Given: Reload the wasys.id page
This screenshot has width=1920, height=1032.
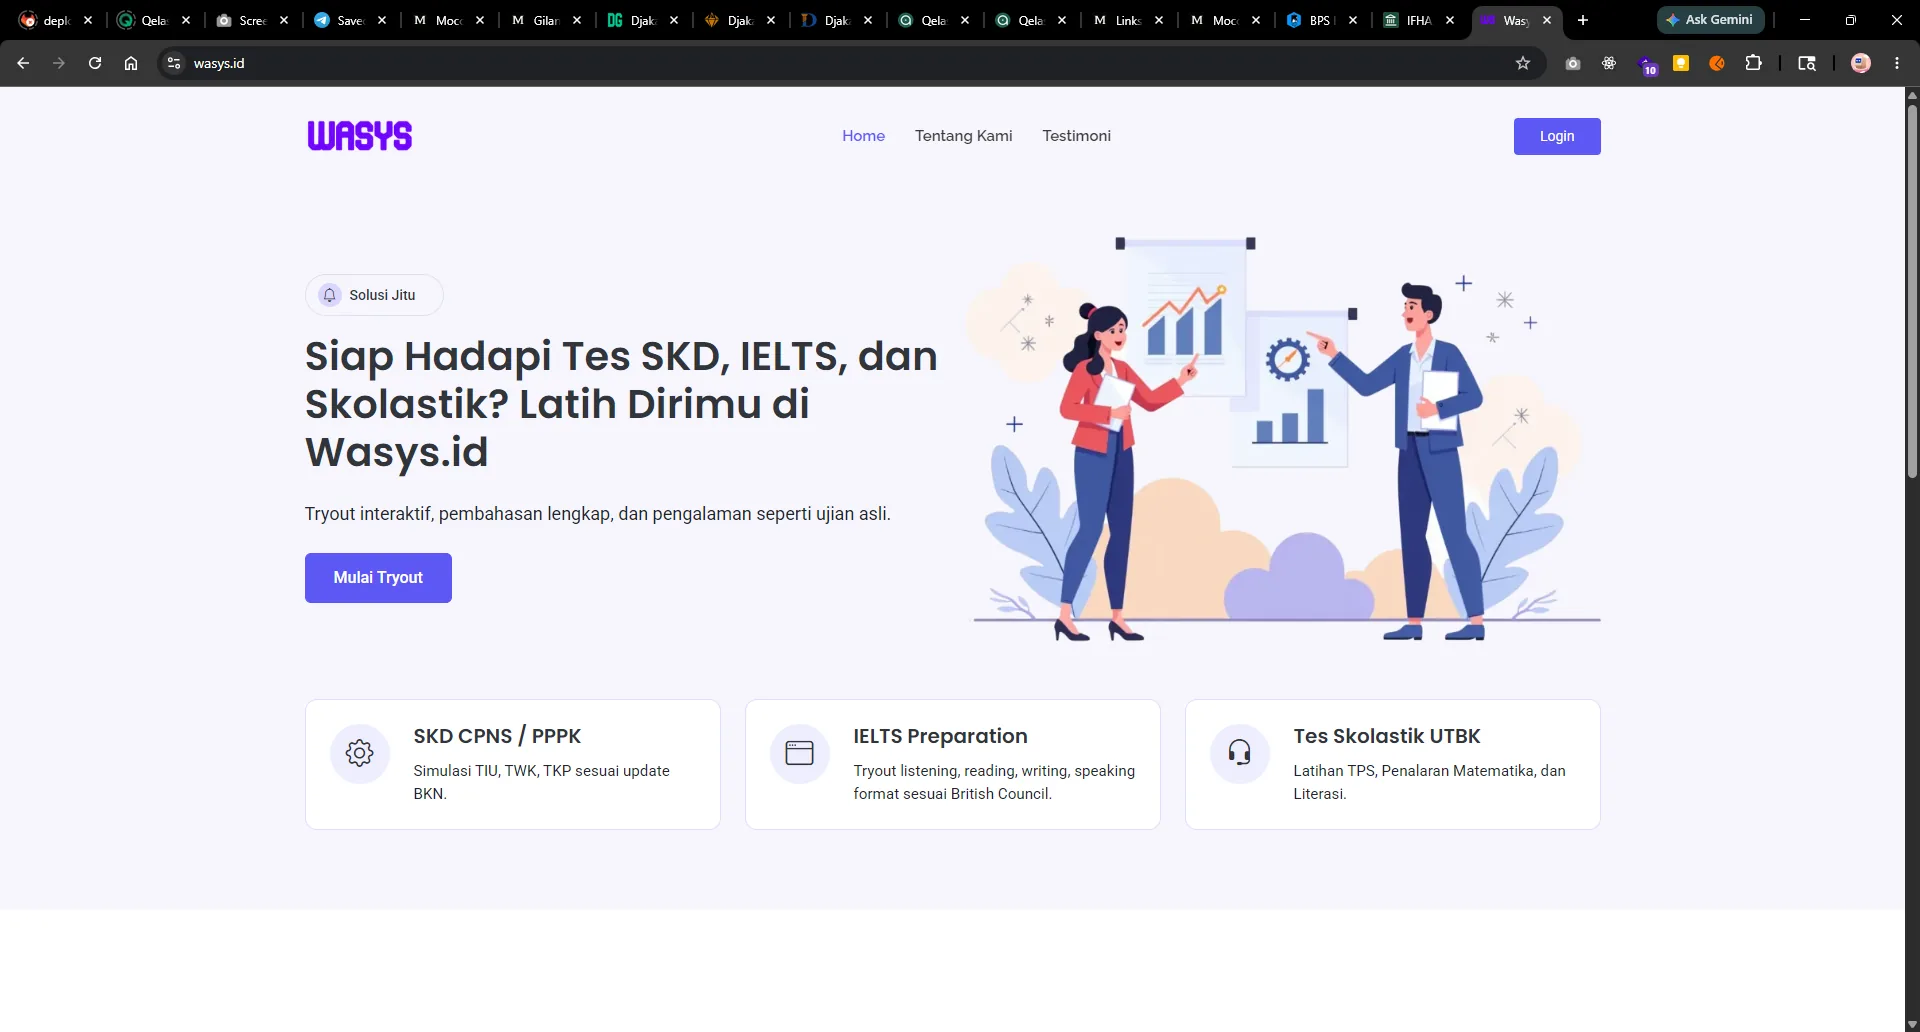Looking at the screenshot, I should pyautogui.click(x=95, y=63).
